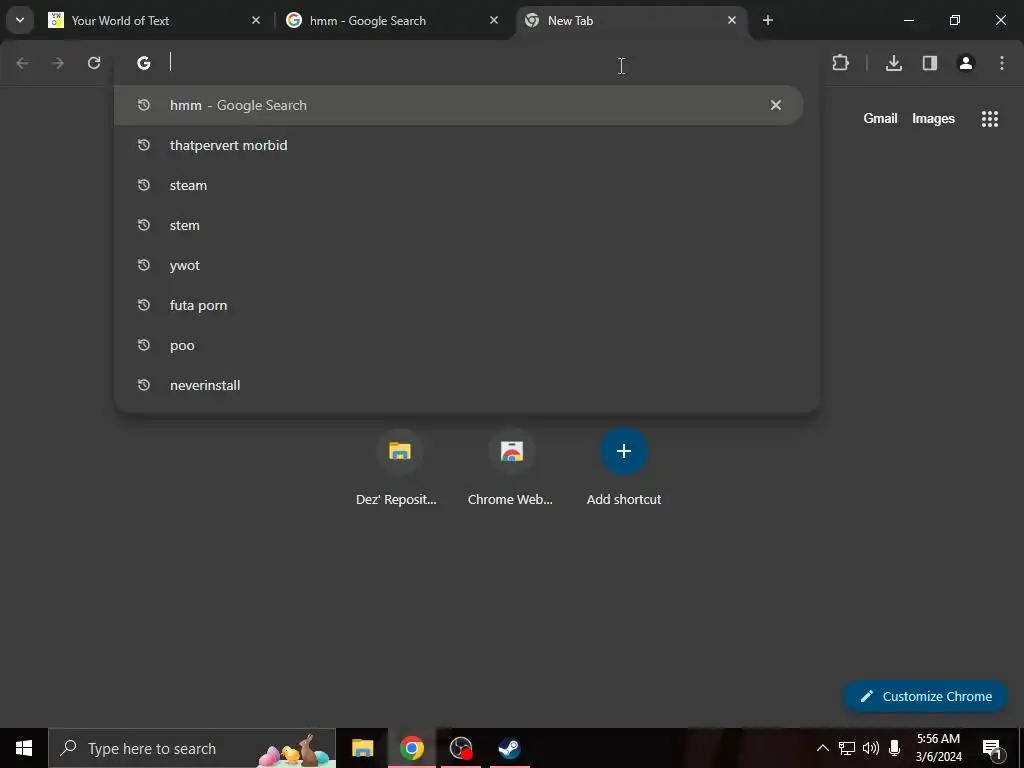Open the Extensions puzzle icon
This screenshot has width=1024, height=768.
pyautogui.click(x=840, y=63)
